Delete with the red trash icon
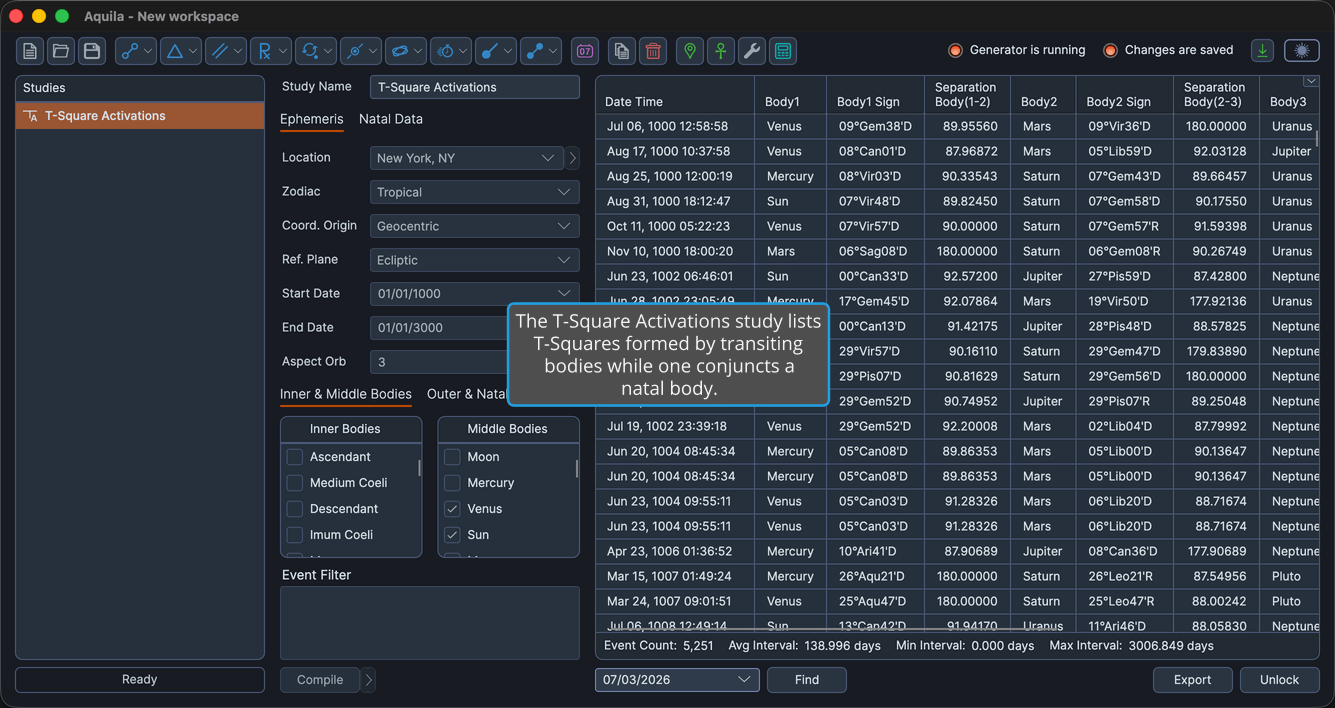Screen dimensions: 1335x708 (x=653, y=51)
